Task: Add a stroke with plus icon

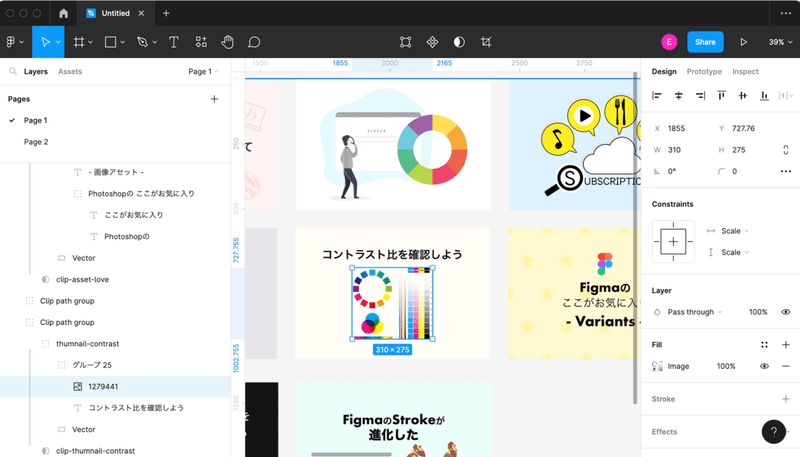Action: tap(786, 399)
